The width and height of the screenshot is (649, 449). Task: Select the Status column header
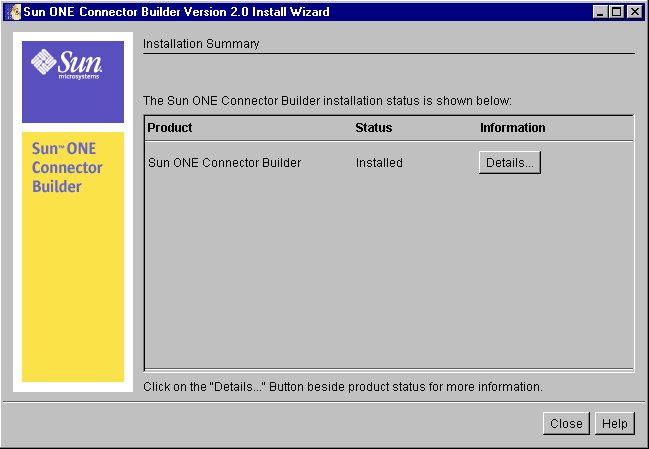pos(373,127)
